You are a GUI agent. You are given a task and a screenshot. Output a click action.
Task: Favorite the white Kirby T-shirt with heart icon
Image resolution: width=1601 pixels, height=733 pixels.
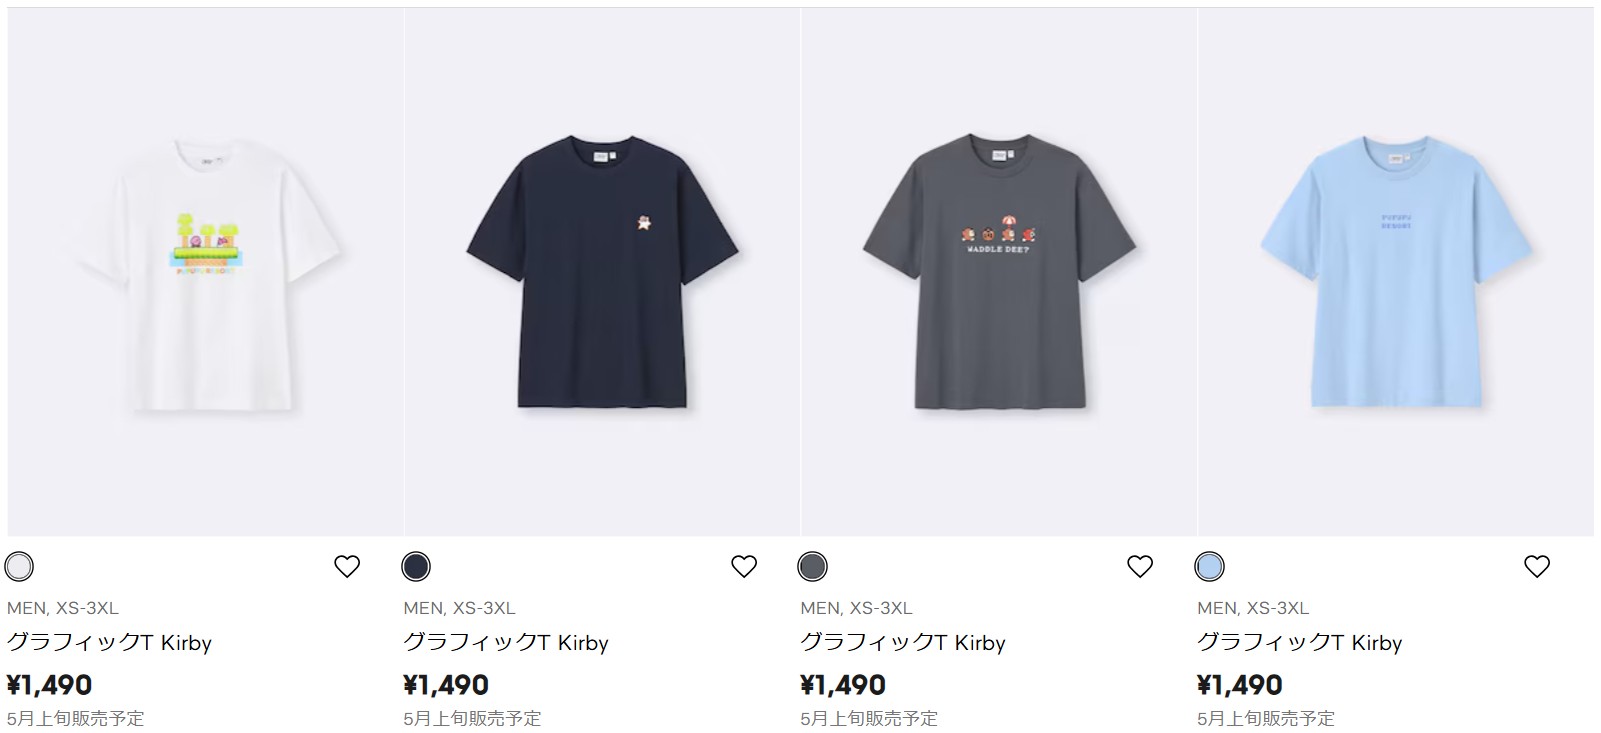point(347,567)
